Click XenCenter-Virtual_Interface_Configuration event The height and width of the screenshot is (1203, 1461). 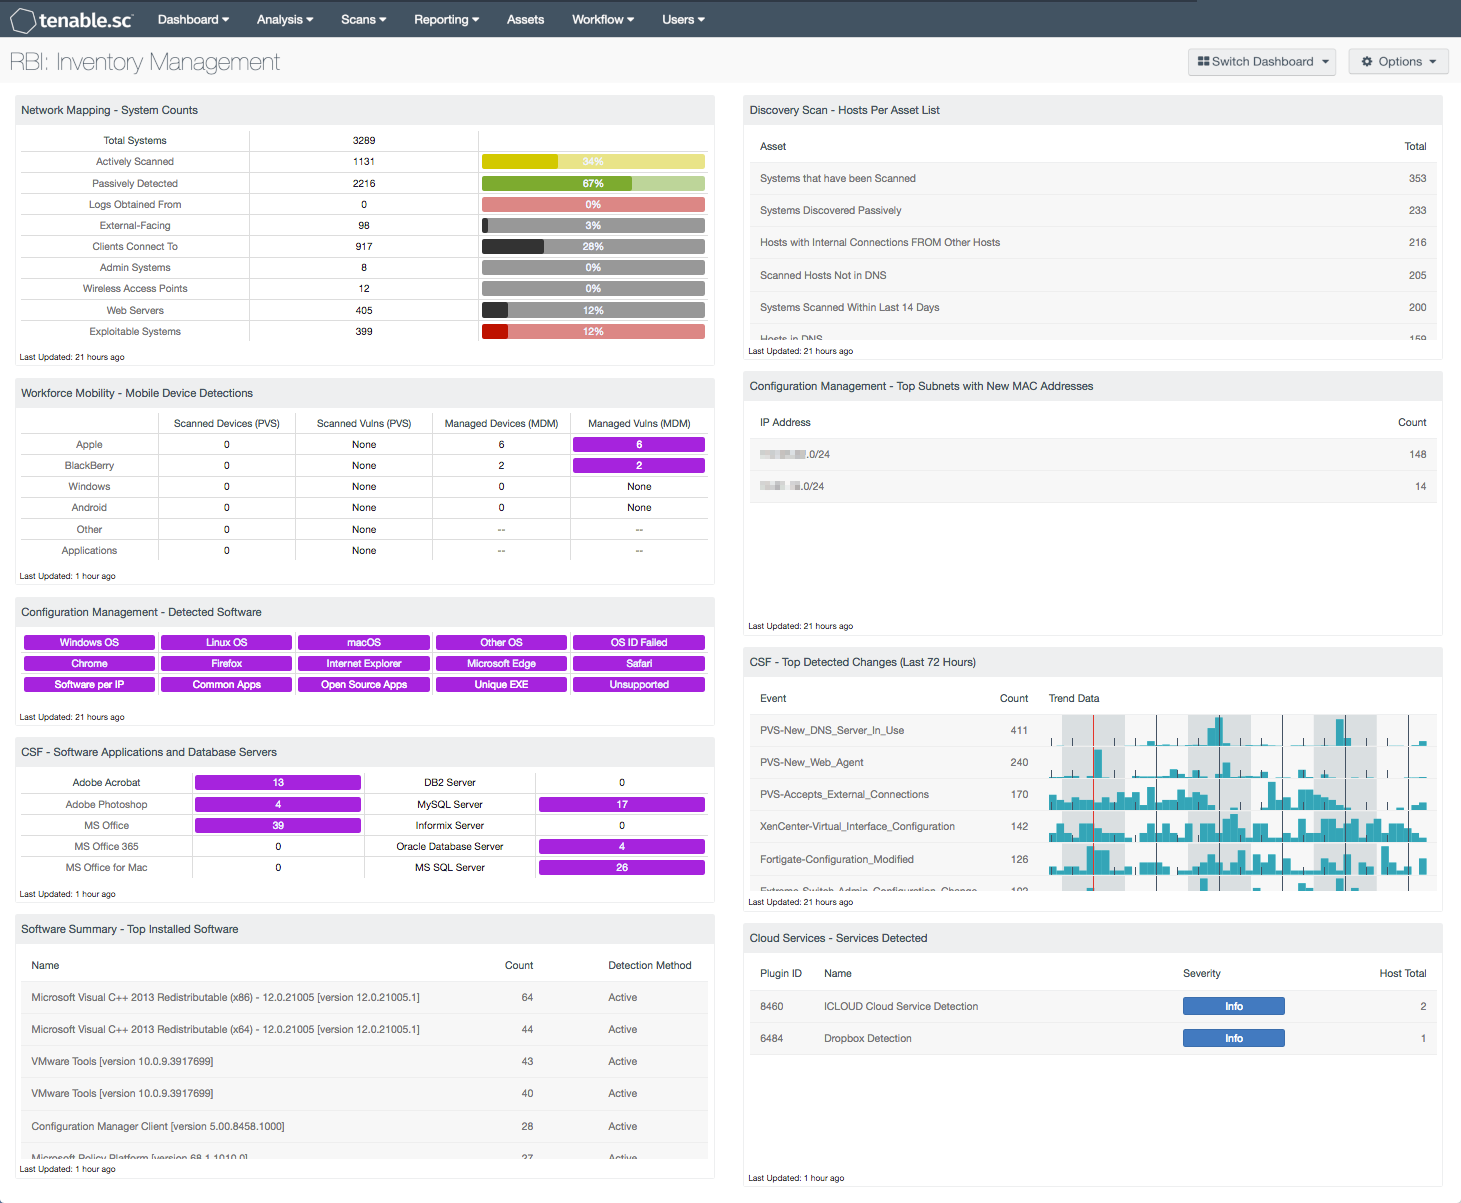pyautogui.click(x=857, y=826)
